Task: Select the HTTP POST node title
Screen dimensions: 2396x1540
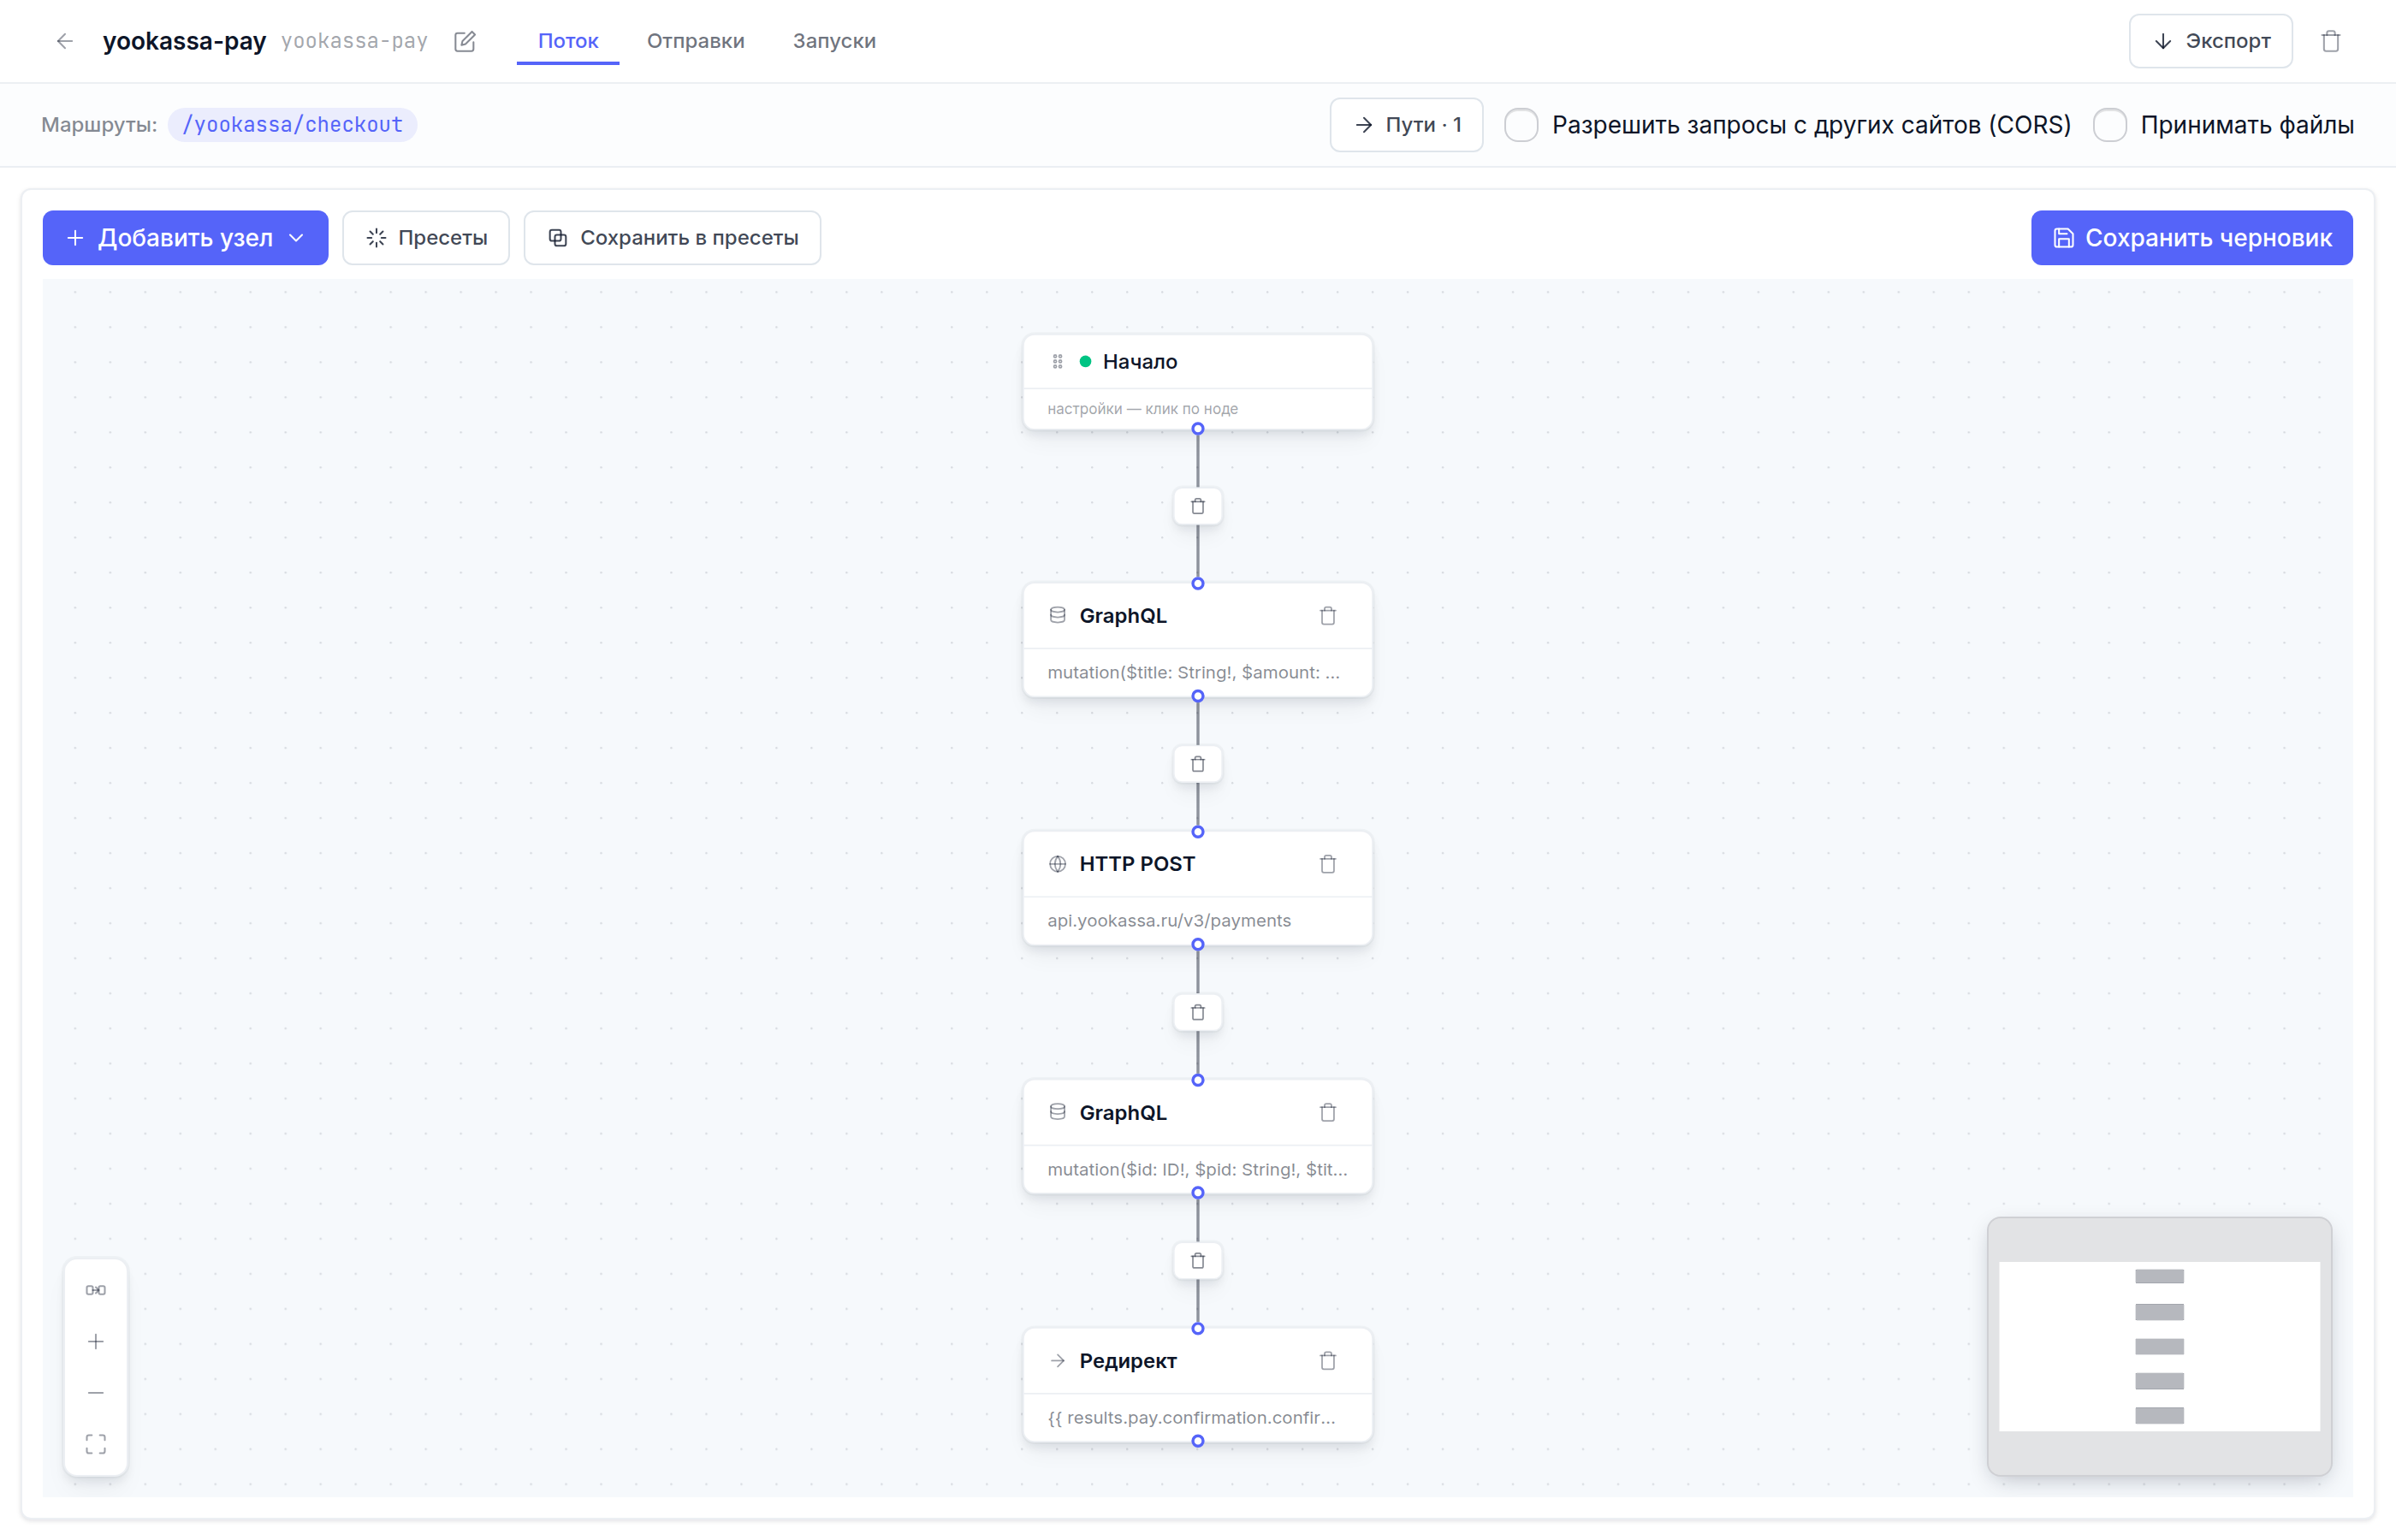Action: [1137, 864]
